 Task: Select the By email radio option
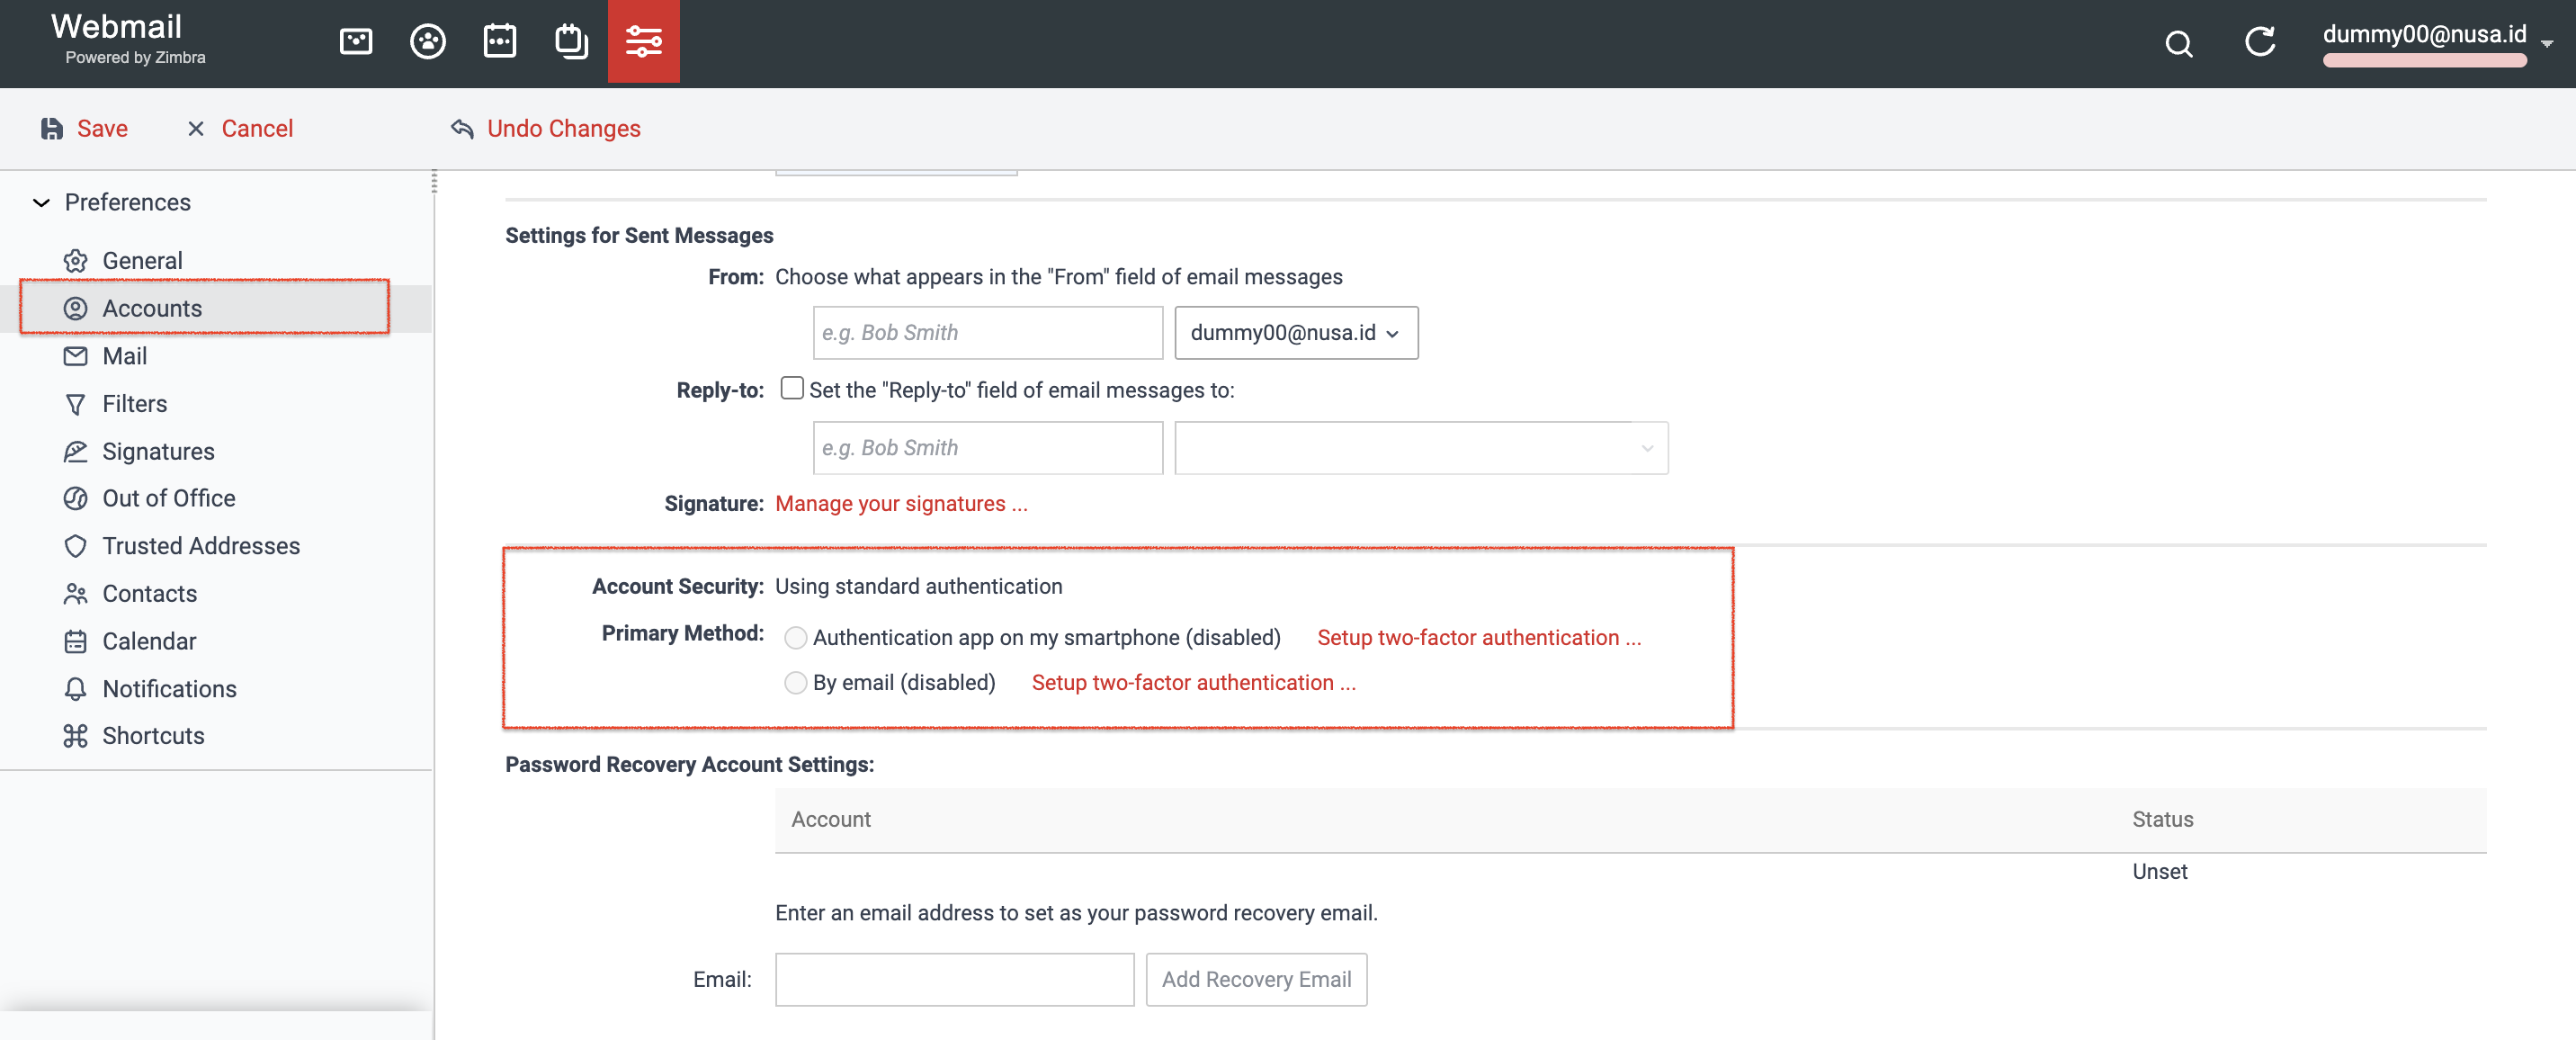[795, 683]
